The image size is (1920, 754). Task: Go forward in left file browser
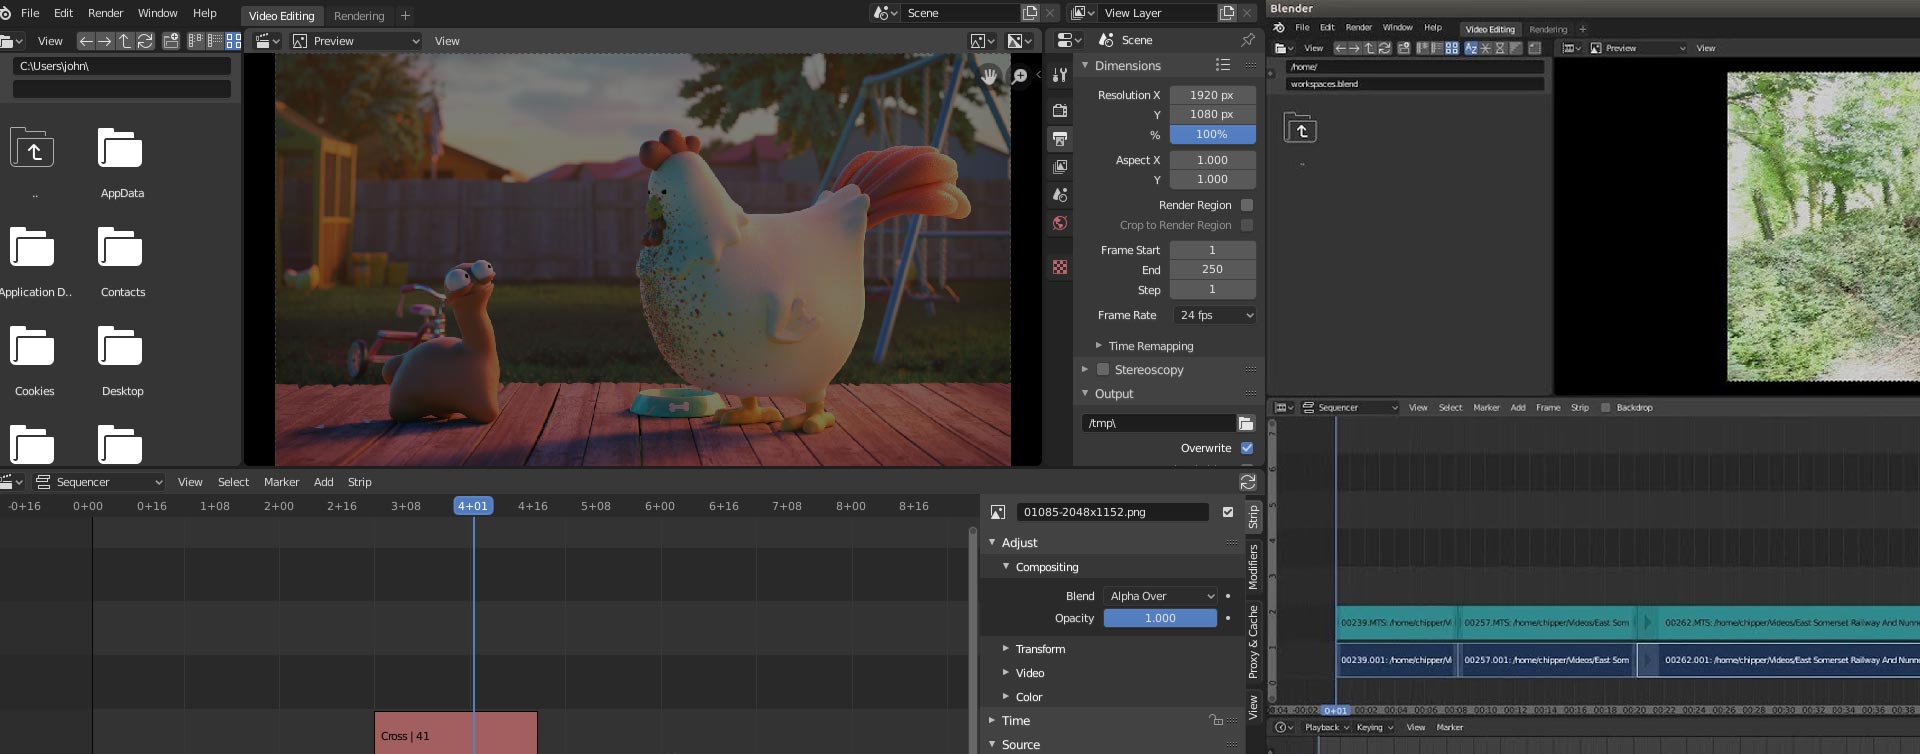[x=105, y=41]
